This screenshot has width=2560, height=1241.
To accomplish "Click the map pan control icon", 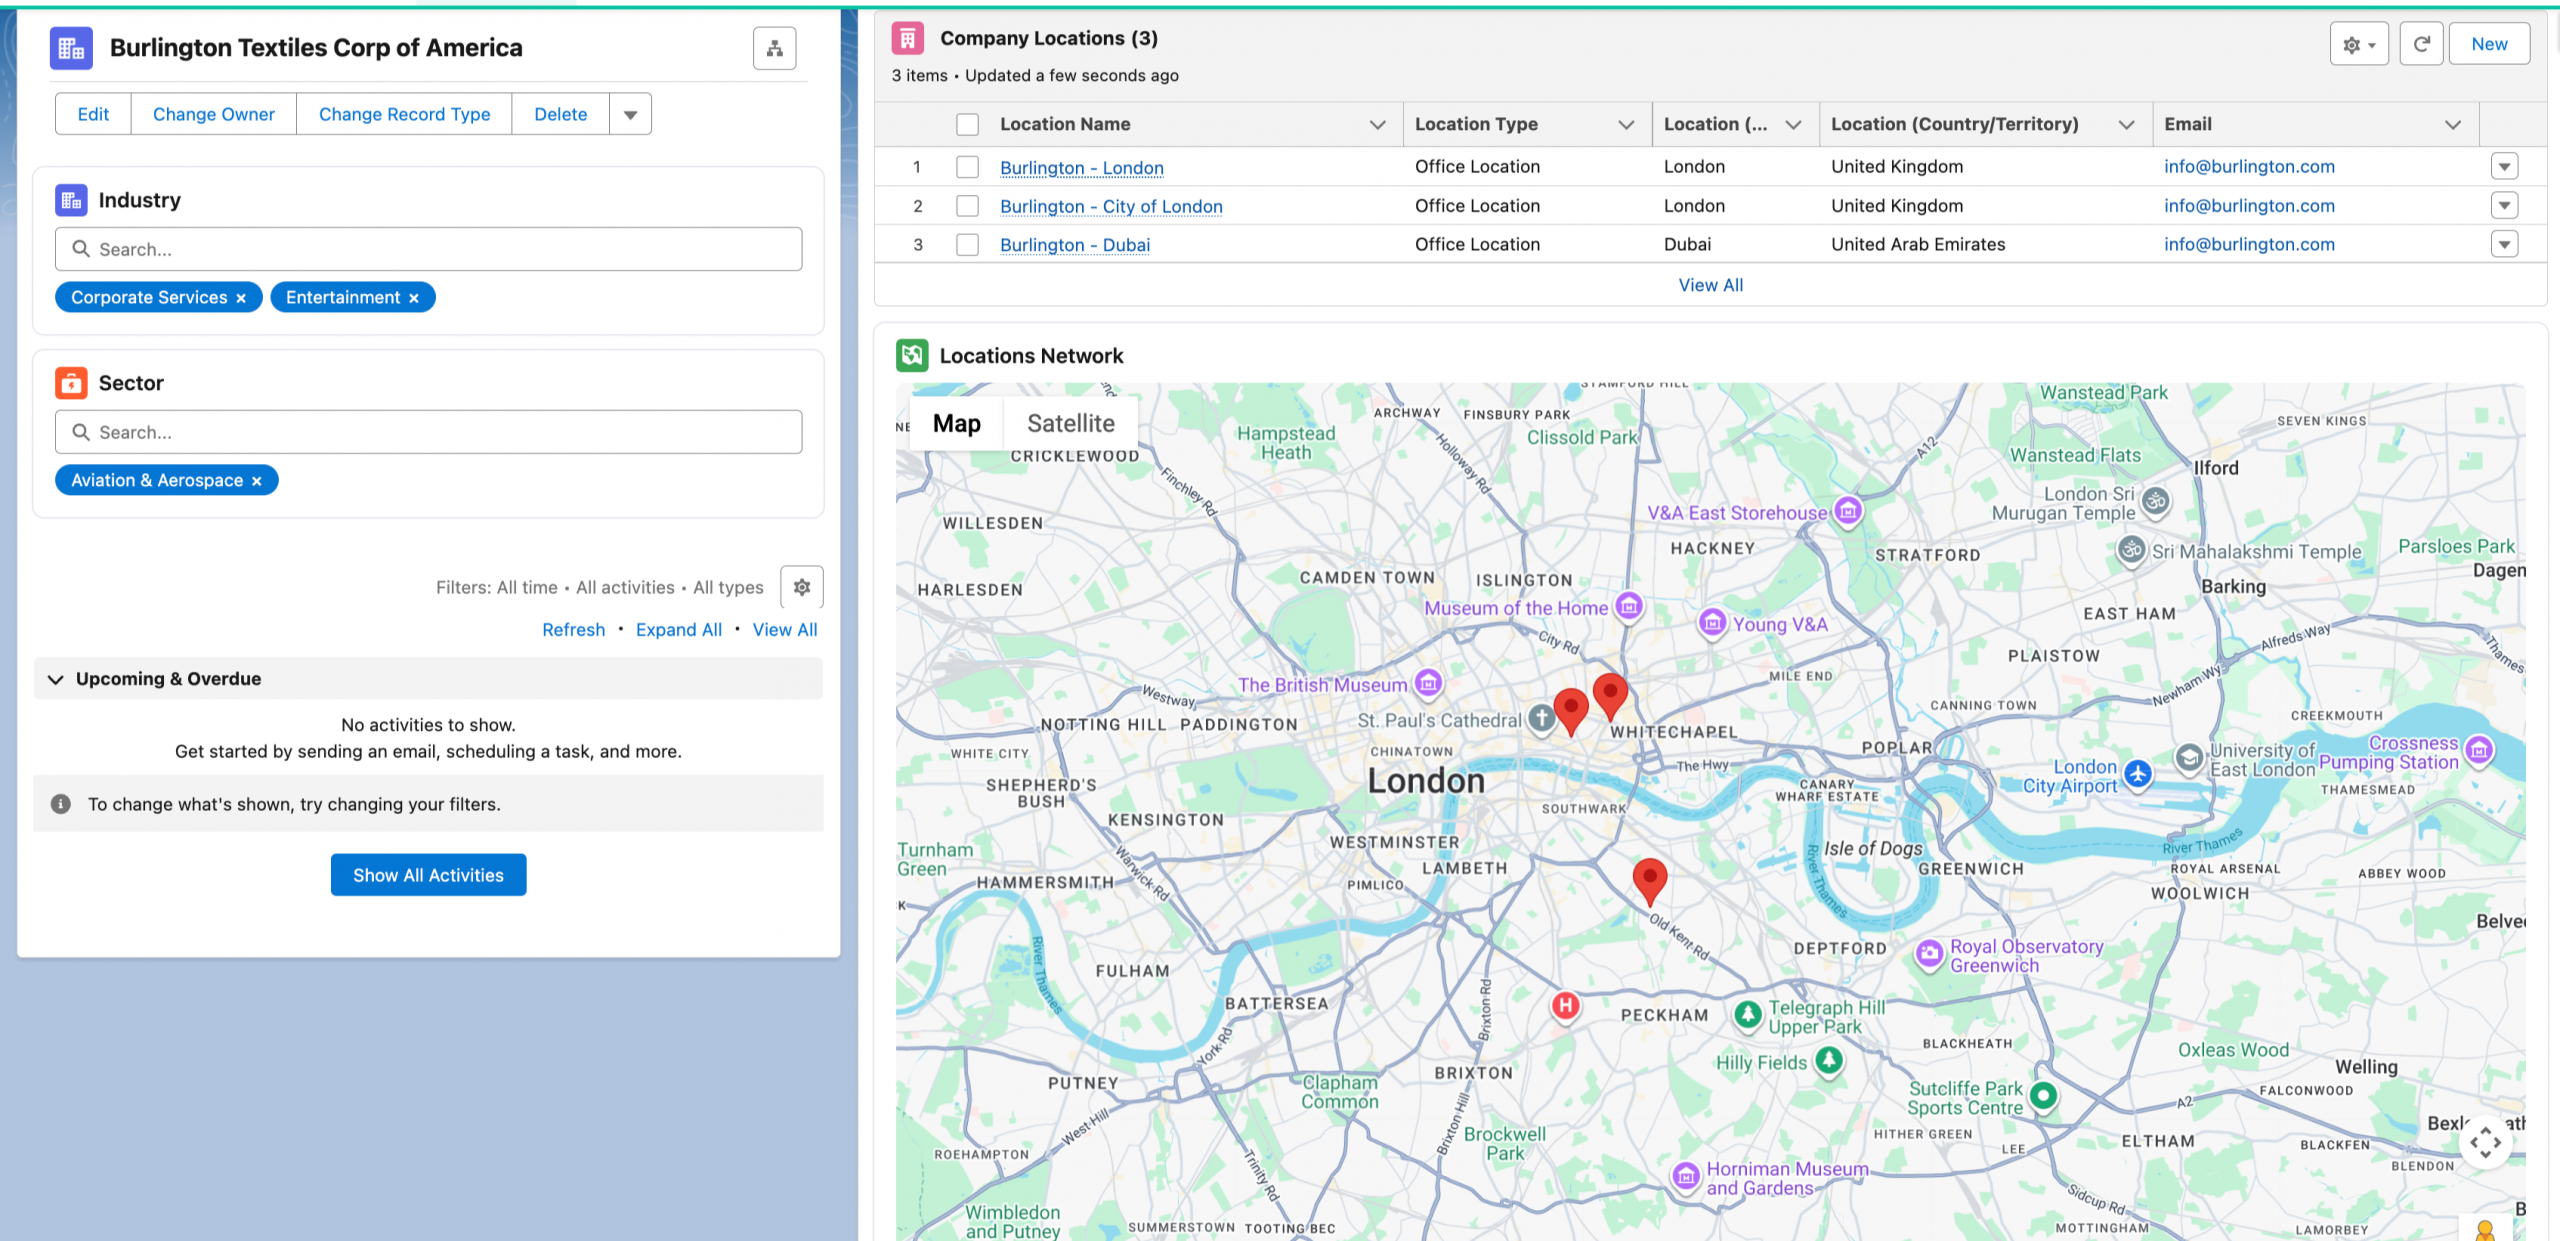I will tap(2485, 1142).
